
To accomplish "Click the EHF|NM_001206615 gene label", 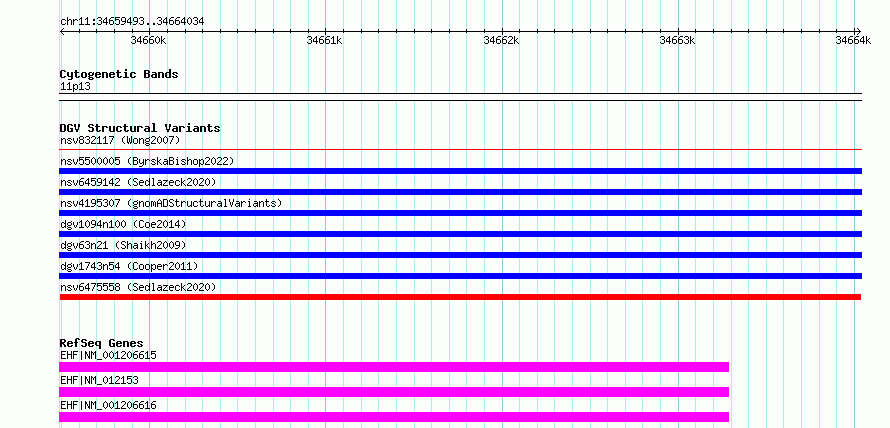I will coord(108,355).
